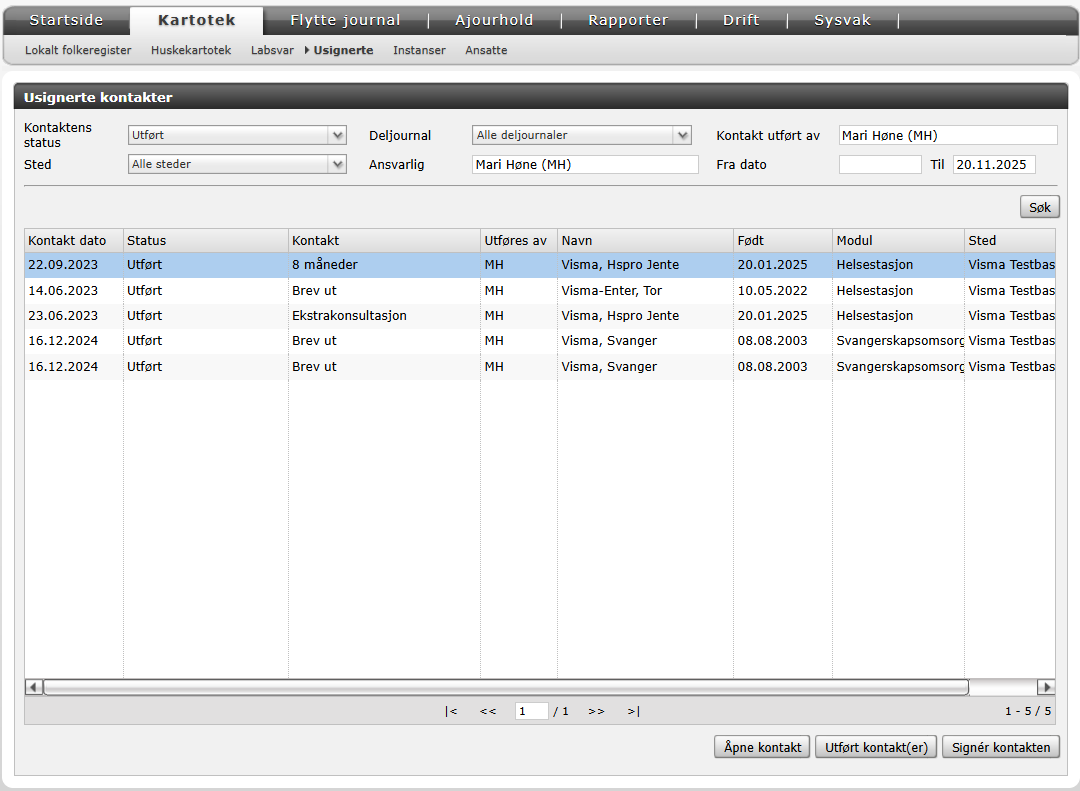Go to next page of results
Viewport: 1080px width, 791px height.
[596, 711]
